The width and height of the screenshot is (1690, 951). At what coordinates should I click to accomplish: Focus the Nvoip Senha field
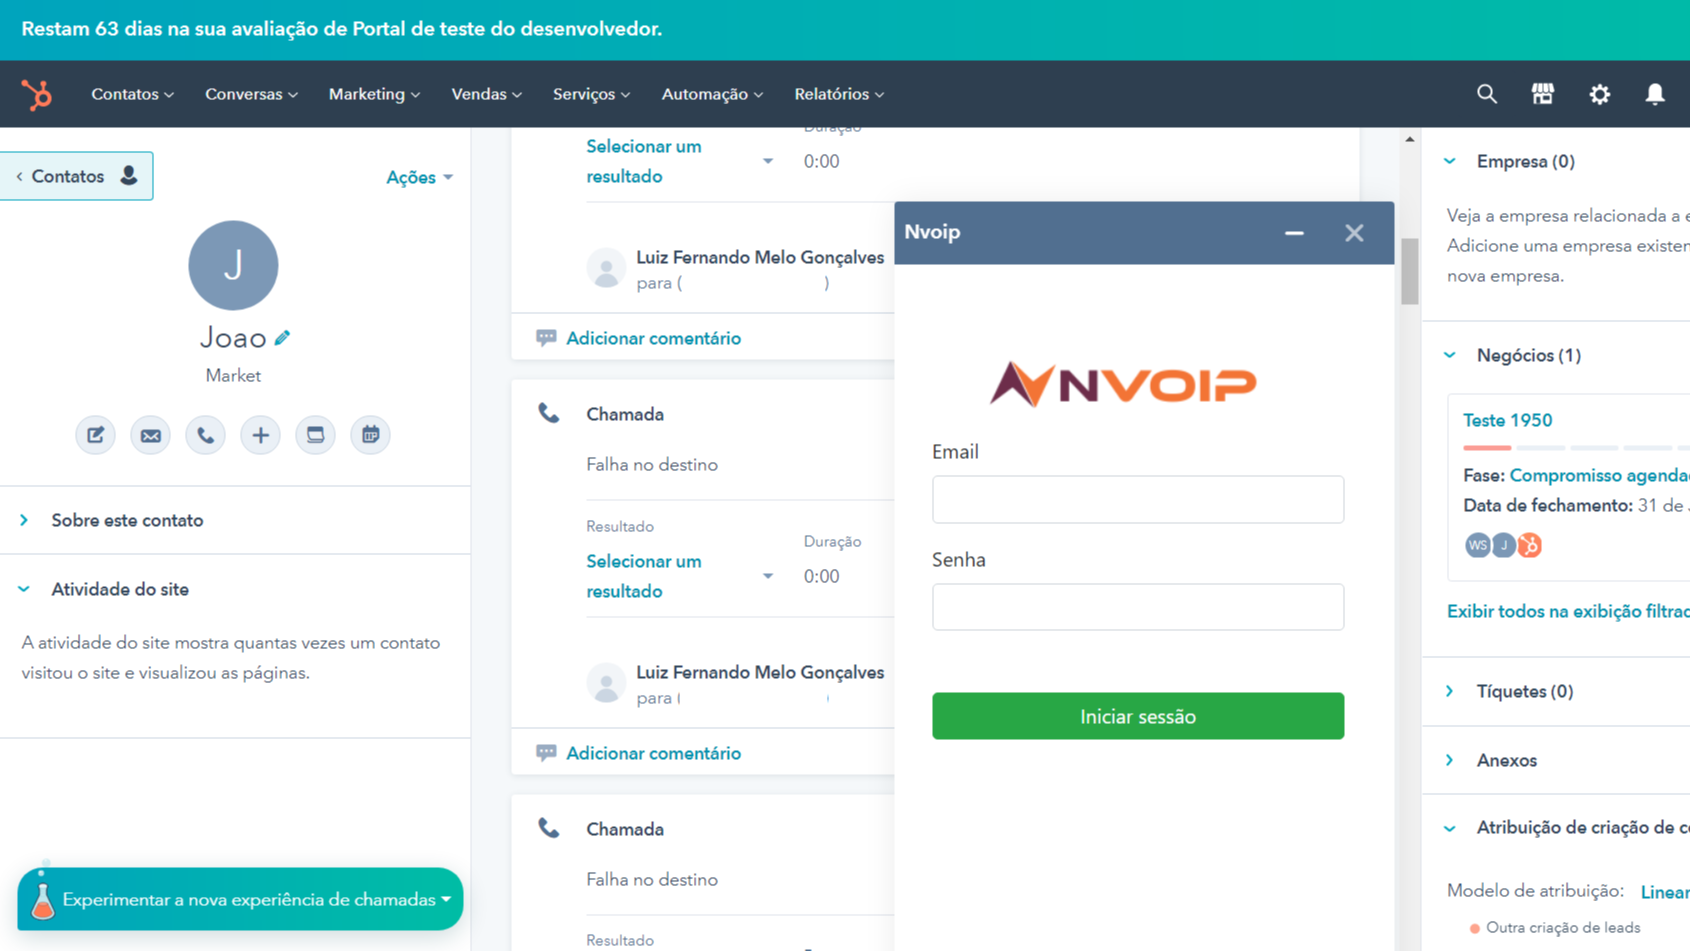1138,607
